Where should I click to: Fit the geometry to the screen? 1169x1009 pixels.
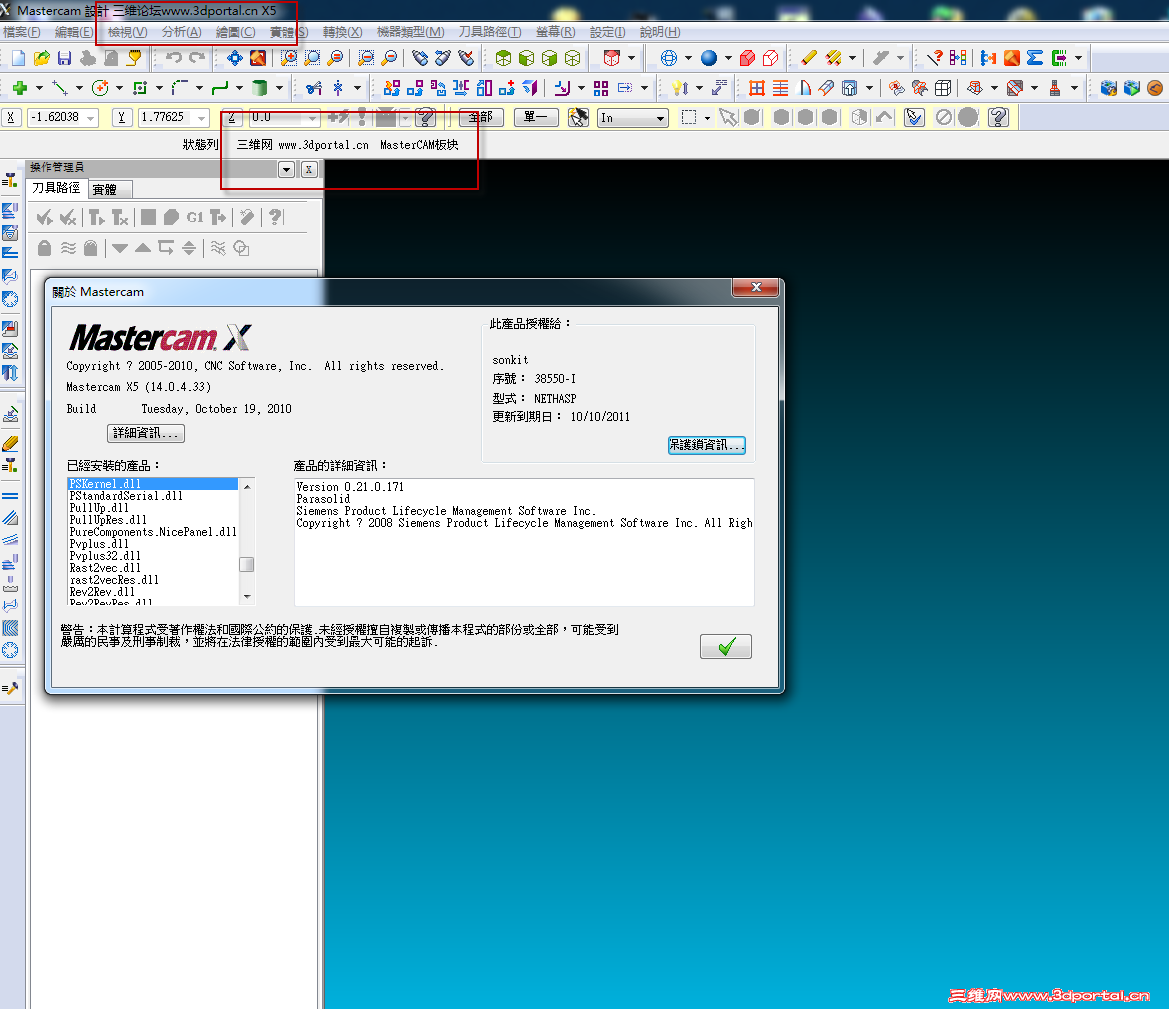point(258,58)
